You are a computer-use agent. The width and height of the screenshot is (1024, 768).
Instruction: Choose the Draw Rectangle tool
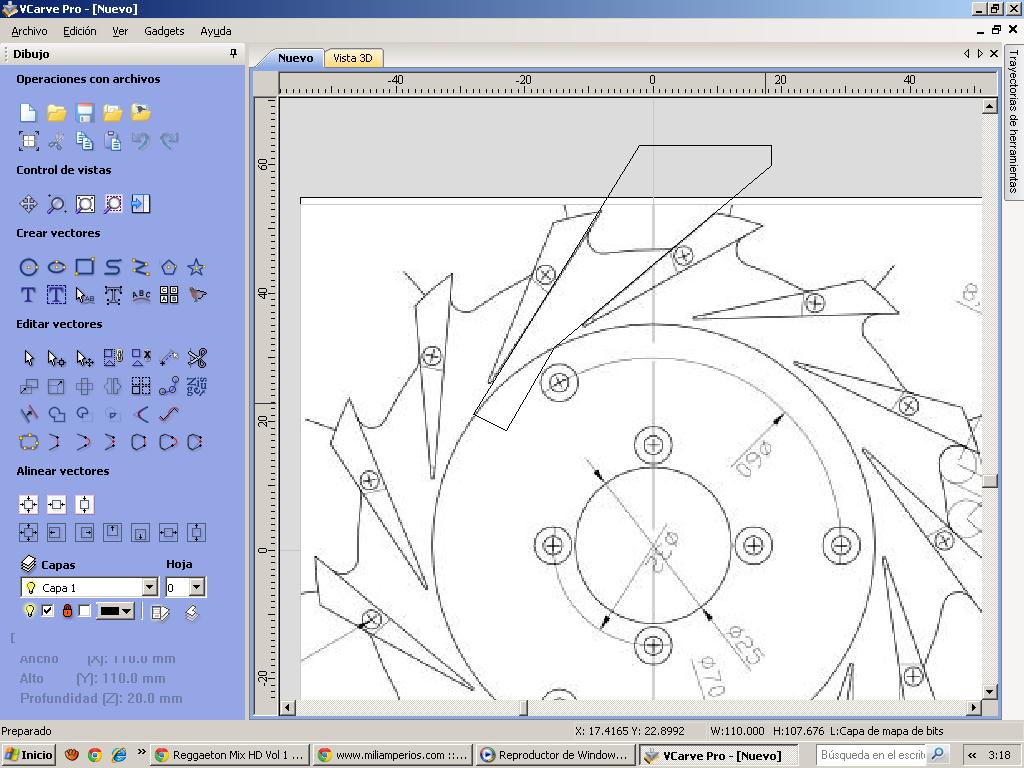(85, 267)
